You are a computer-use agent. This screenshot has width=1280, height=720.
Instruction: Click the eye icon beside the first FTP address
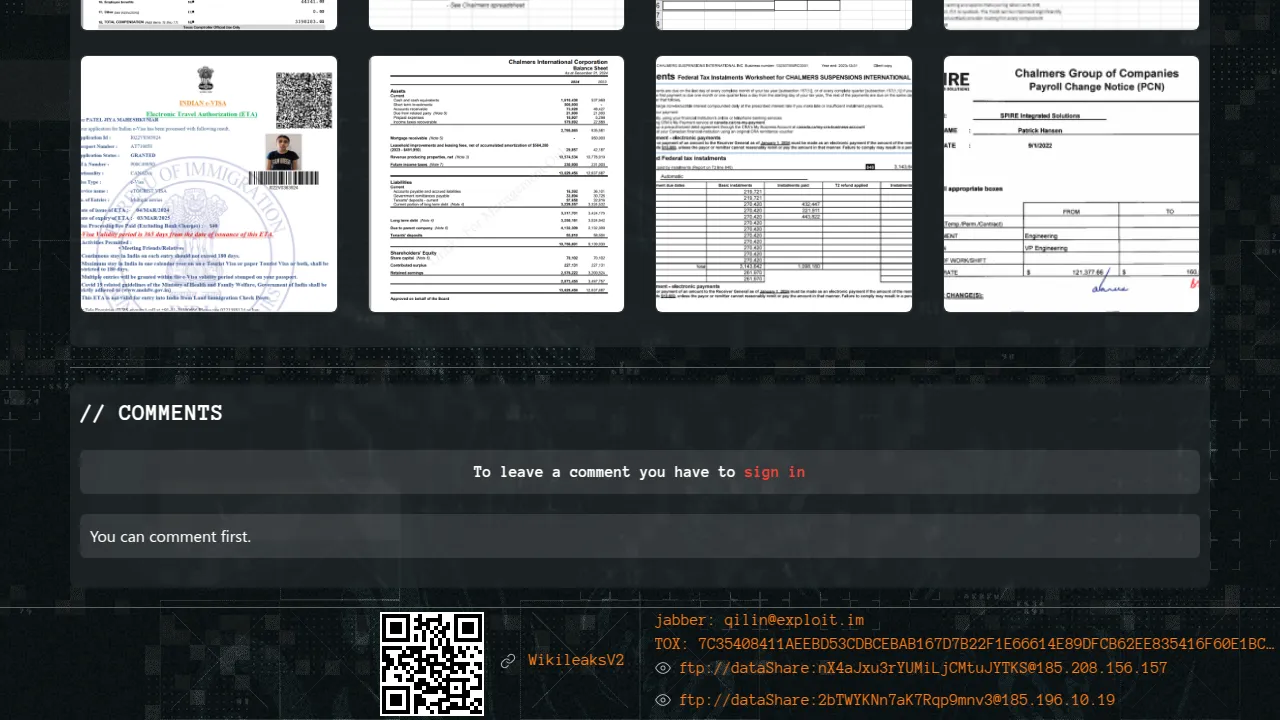tap(662, 669)
